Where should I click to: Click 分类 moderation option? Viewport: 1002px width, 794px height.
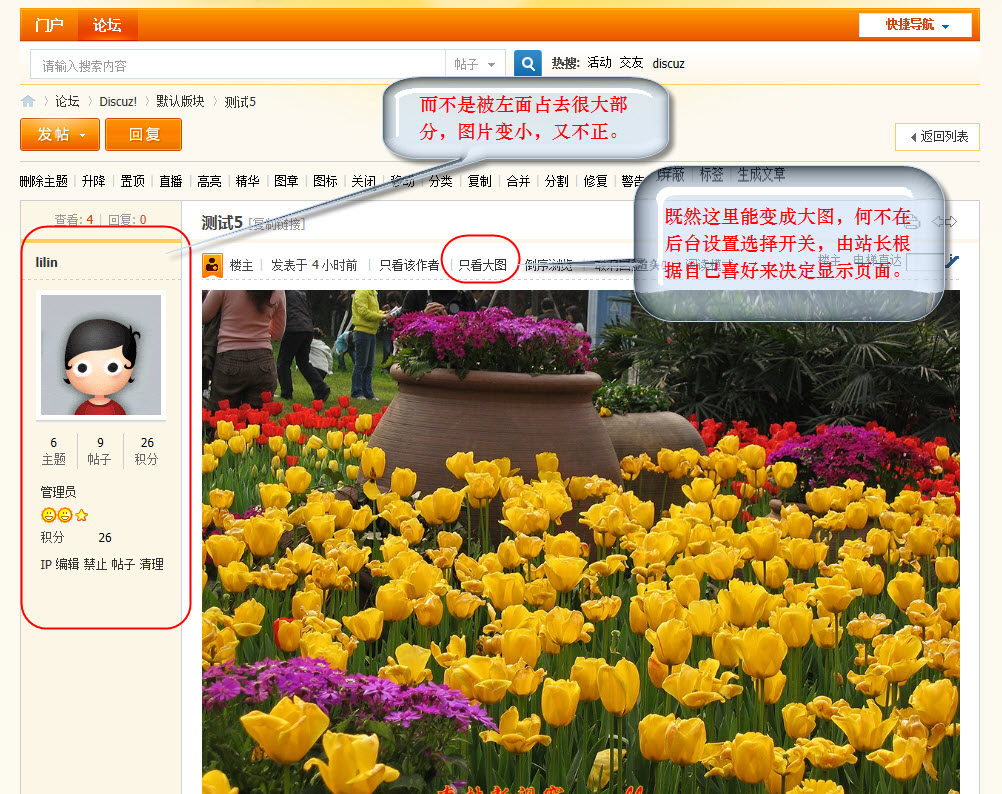440,181
